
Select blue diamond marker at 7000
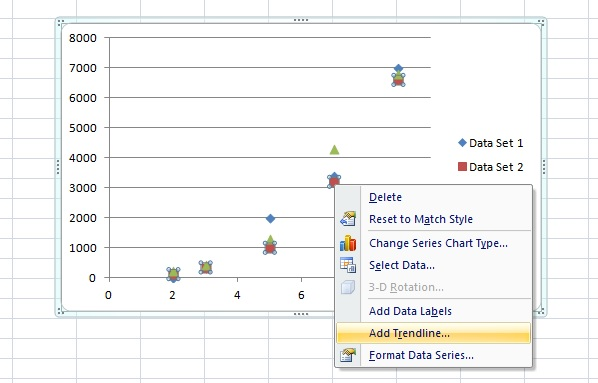pyautogui.click(x=399, y=69)
